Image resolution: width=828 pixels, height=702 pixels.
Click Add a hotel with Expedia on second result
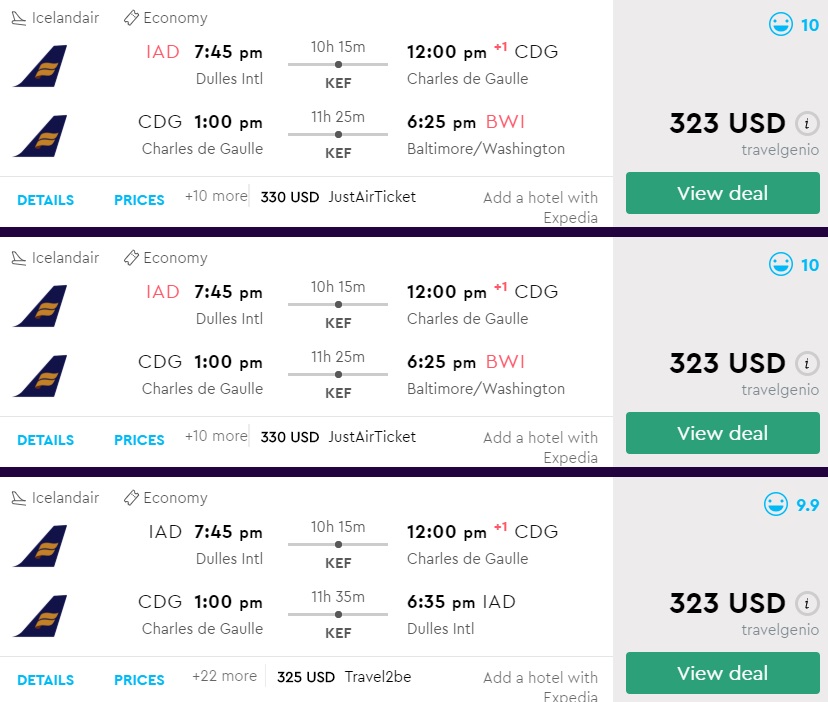pos(540,447)
